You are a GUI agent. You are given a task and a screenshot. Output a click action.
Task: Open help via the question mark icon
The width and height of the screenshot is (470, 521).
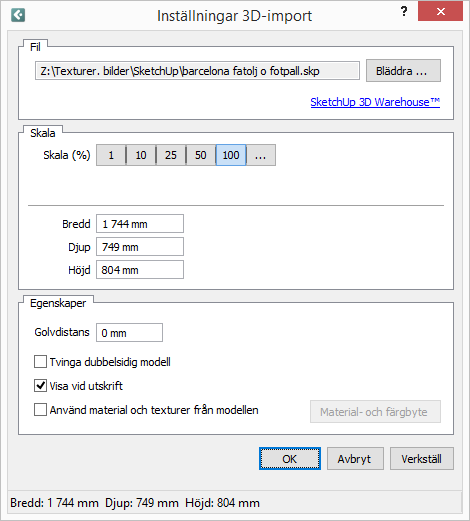(404, 12)
